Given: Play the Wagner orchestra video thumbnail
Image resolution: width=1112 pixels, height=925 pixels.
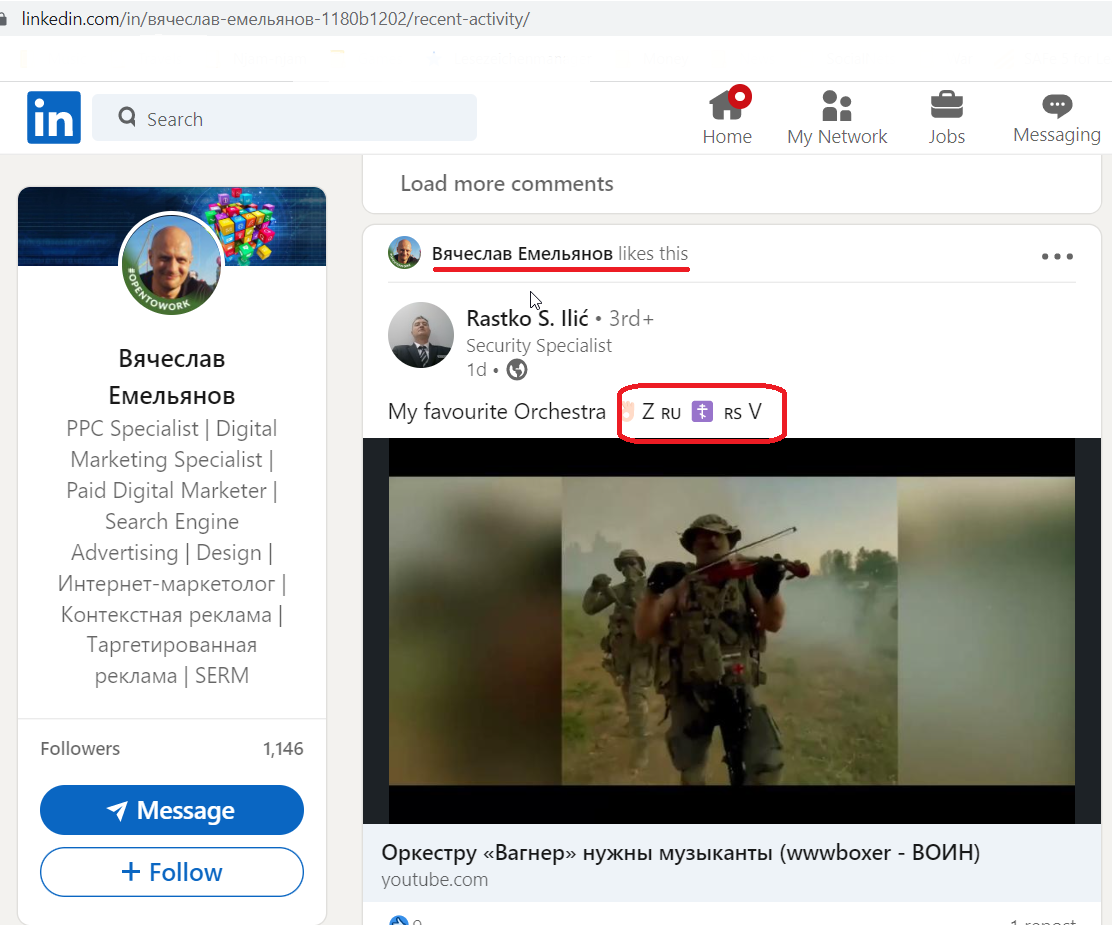Looking at the screenshot, I should (732, 631).
